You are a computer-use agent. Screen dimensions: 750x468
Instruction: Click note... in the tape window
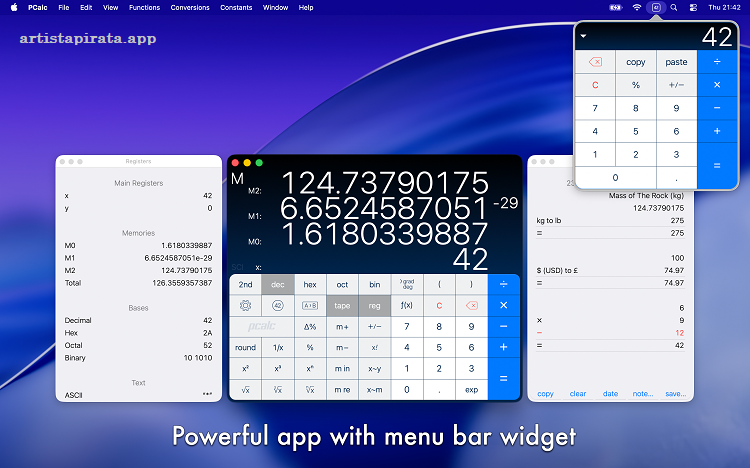643,393
